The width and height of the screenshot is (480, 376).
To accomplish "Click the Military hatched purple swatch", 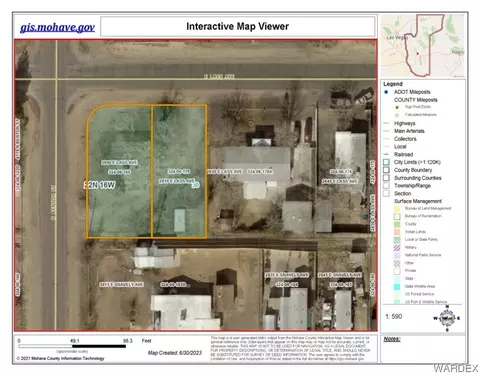I will (397, 248).
